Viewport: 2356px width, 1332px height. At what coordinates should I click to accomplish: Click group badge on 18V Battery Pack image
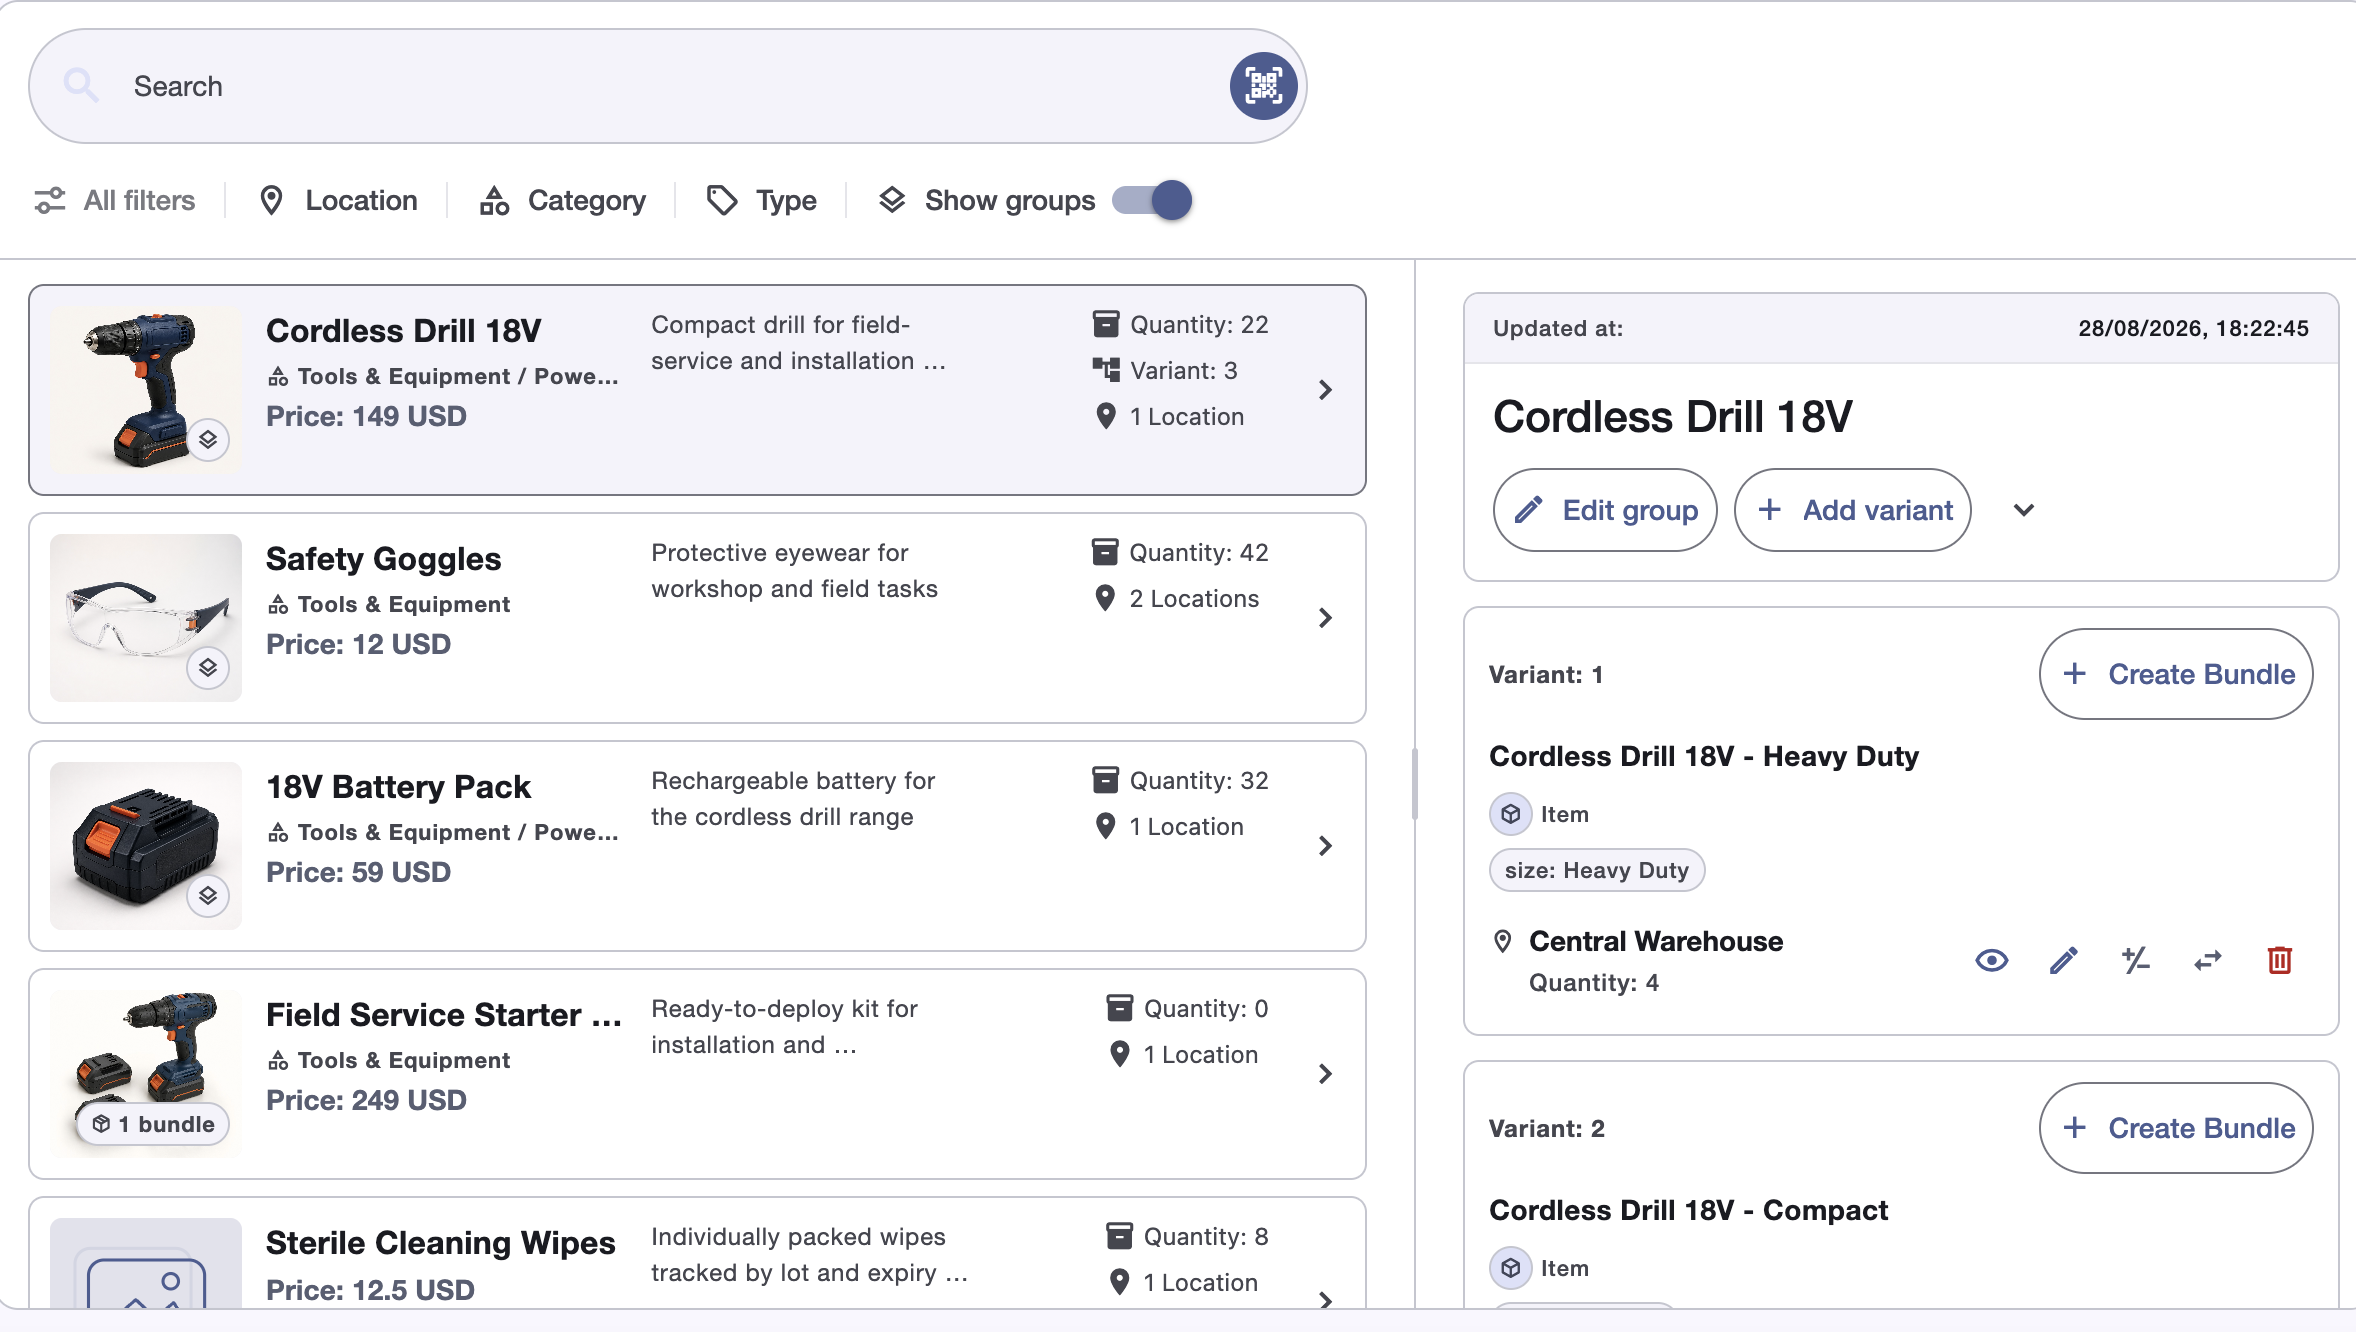(208, 895)
